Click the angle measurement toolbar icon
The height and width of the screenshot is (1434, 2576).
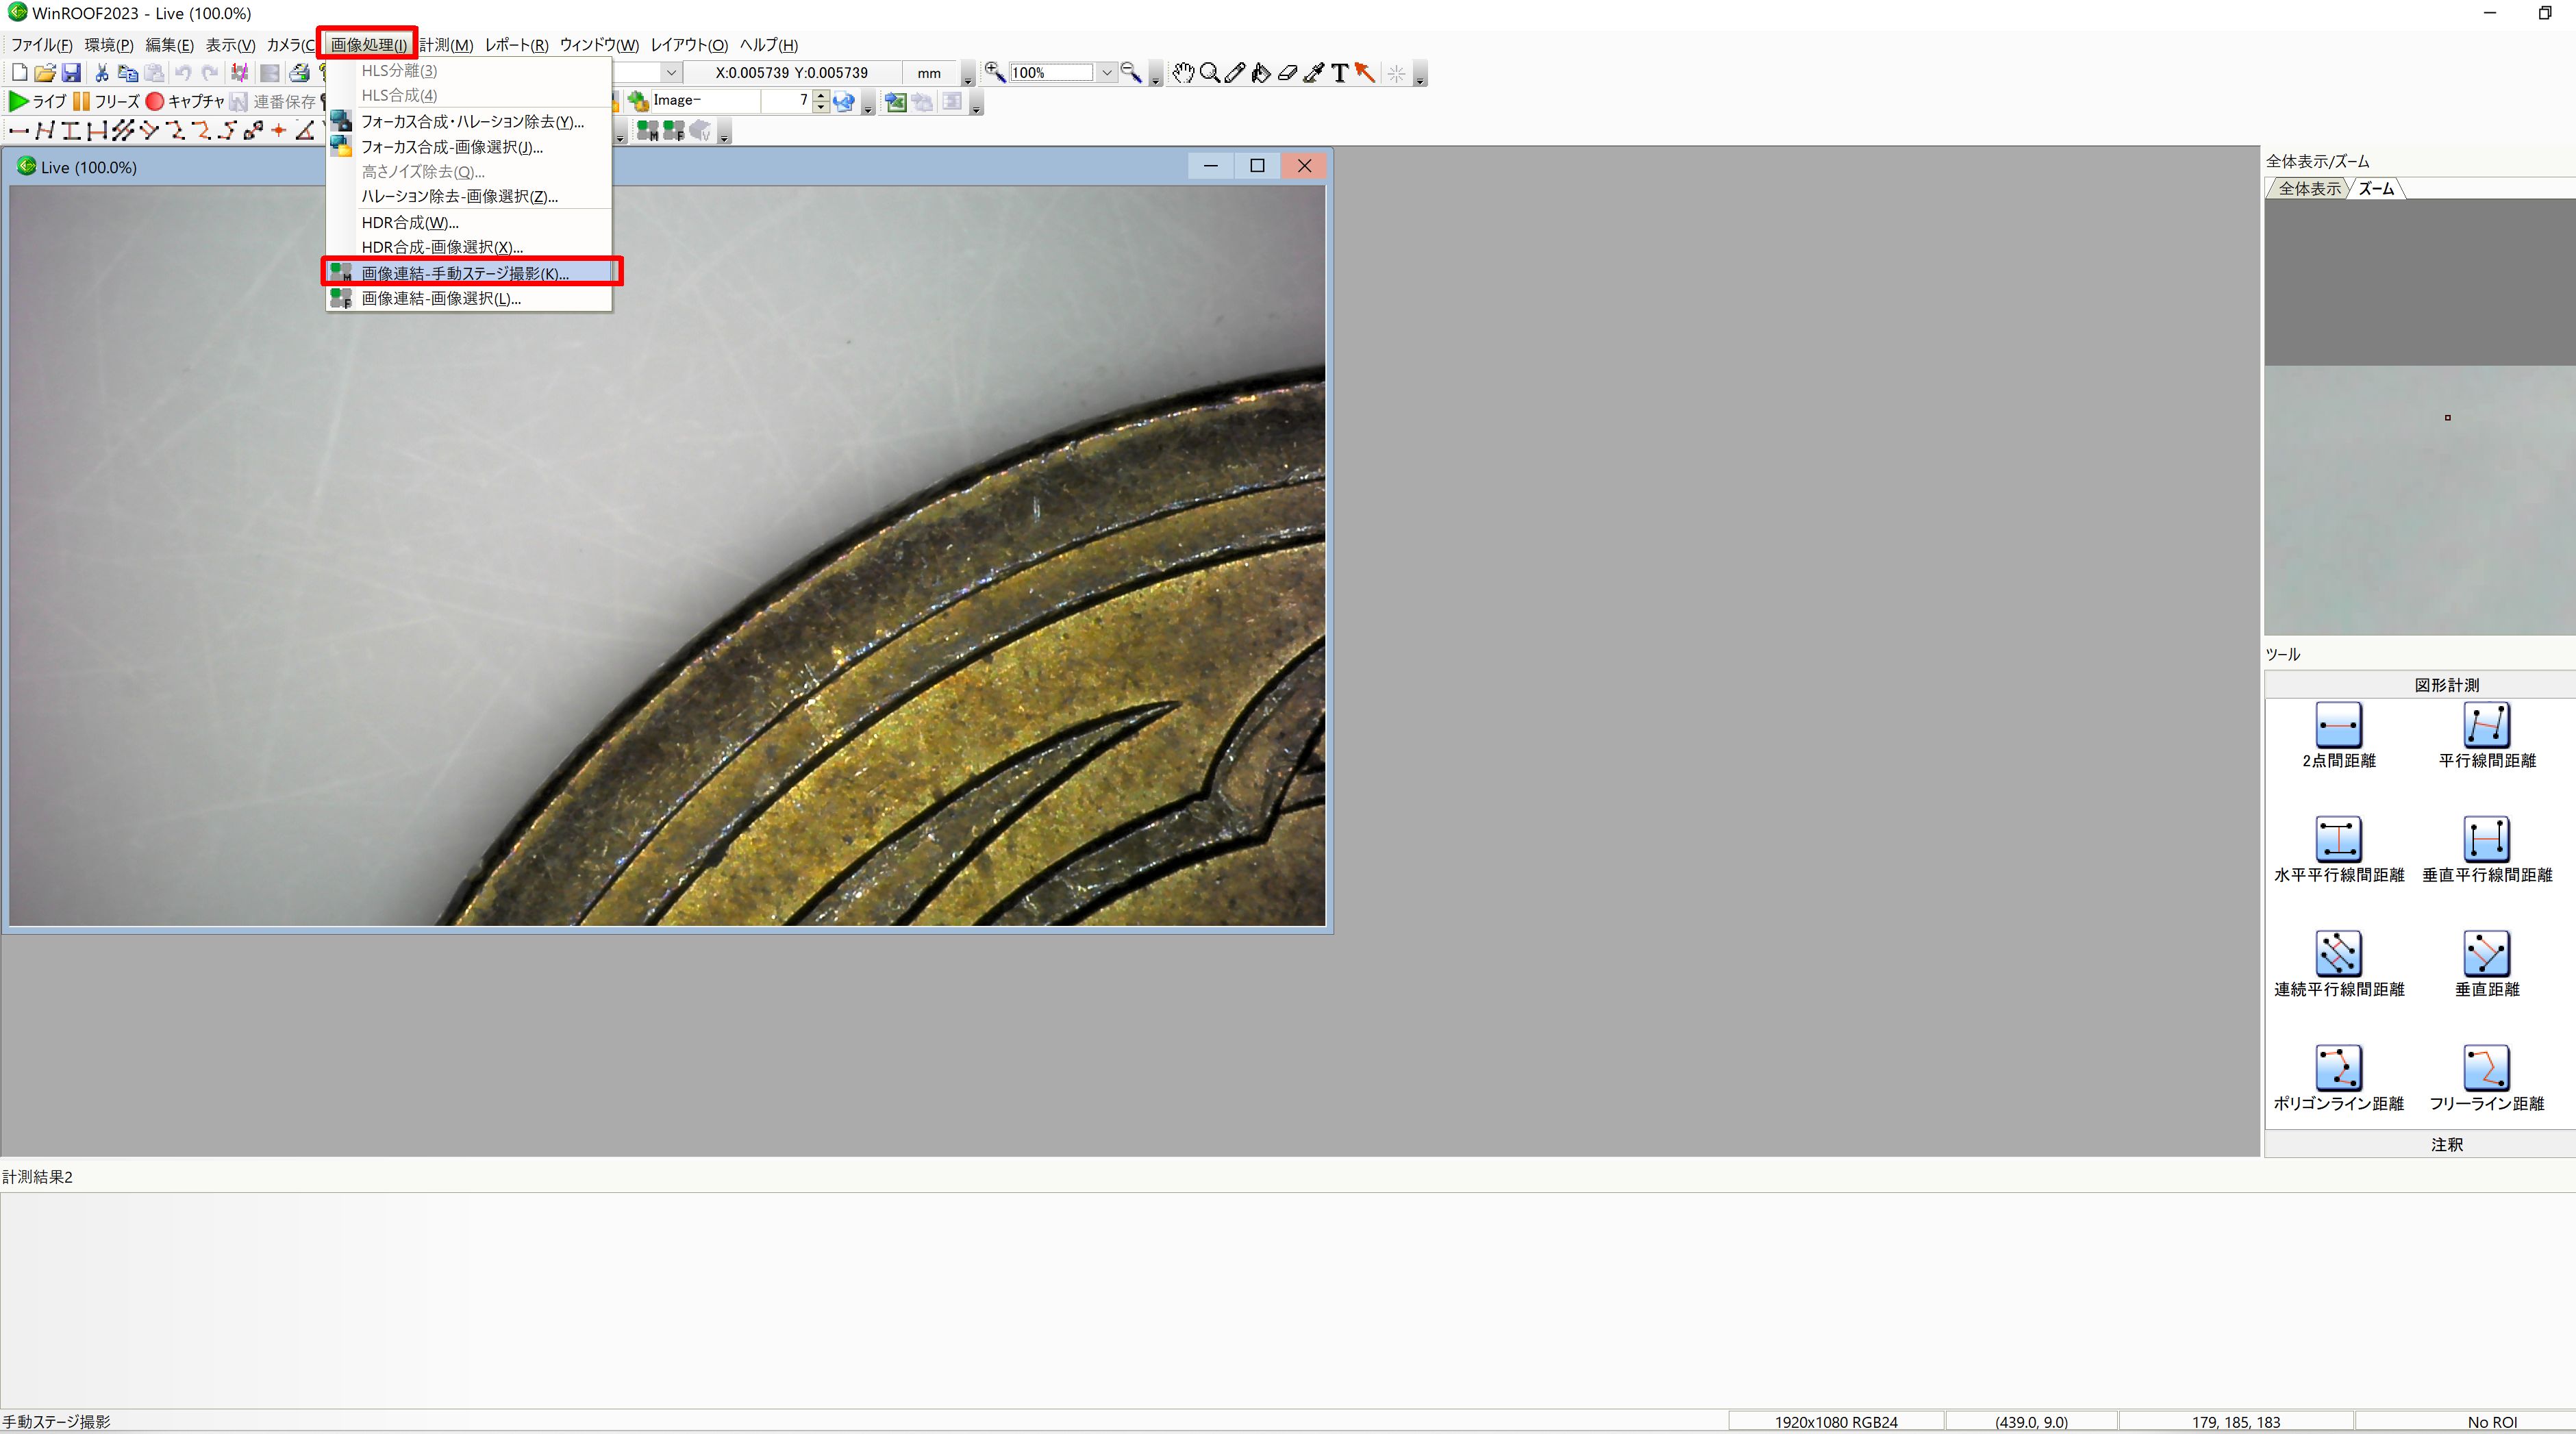[x=305, y=130]
